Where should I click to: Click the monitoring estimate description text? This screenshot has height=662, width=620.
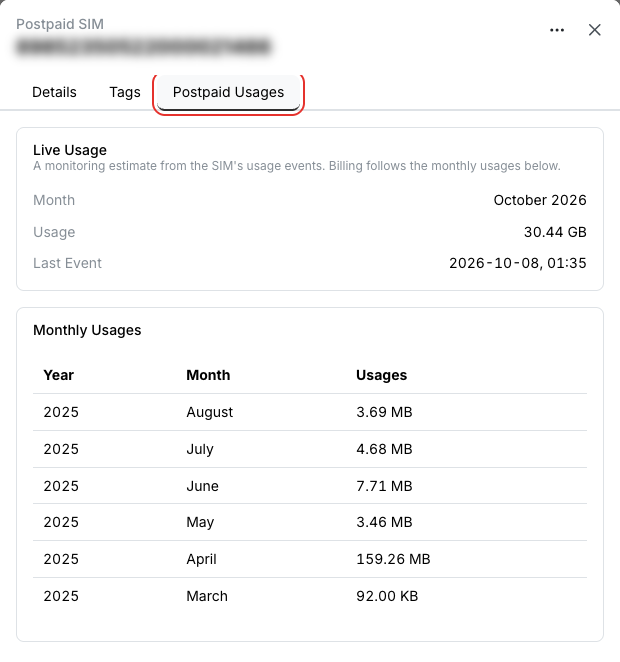[x=297, y=166]
